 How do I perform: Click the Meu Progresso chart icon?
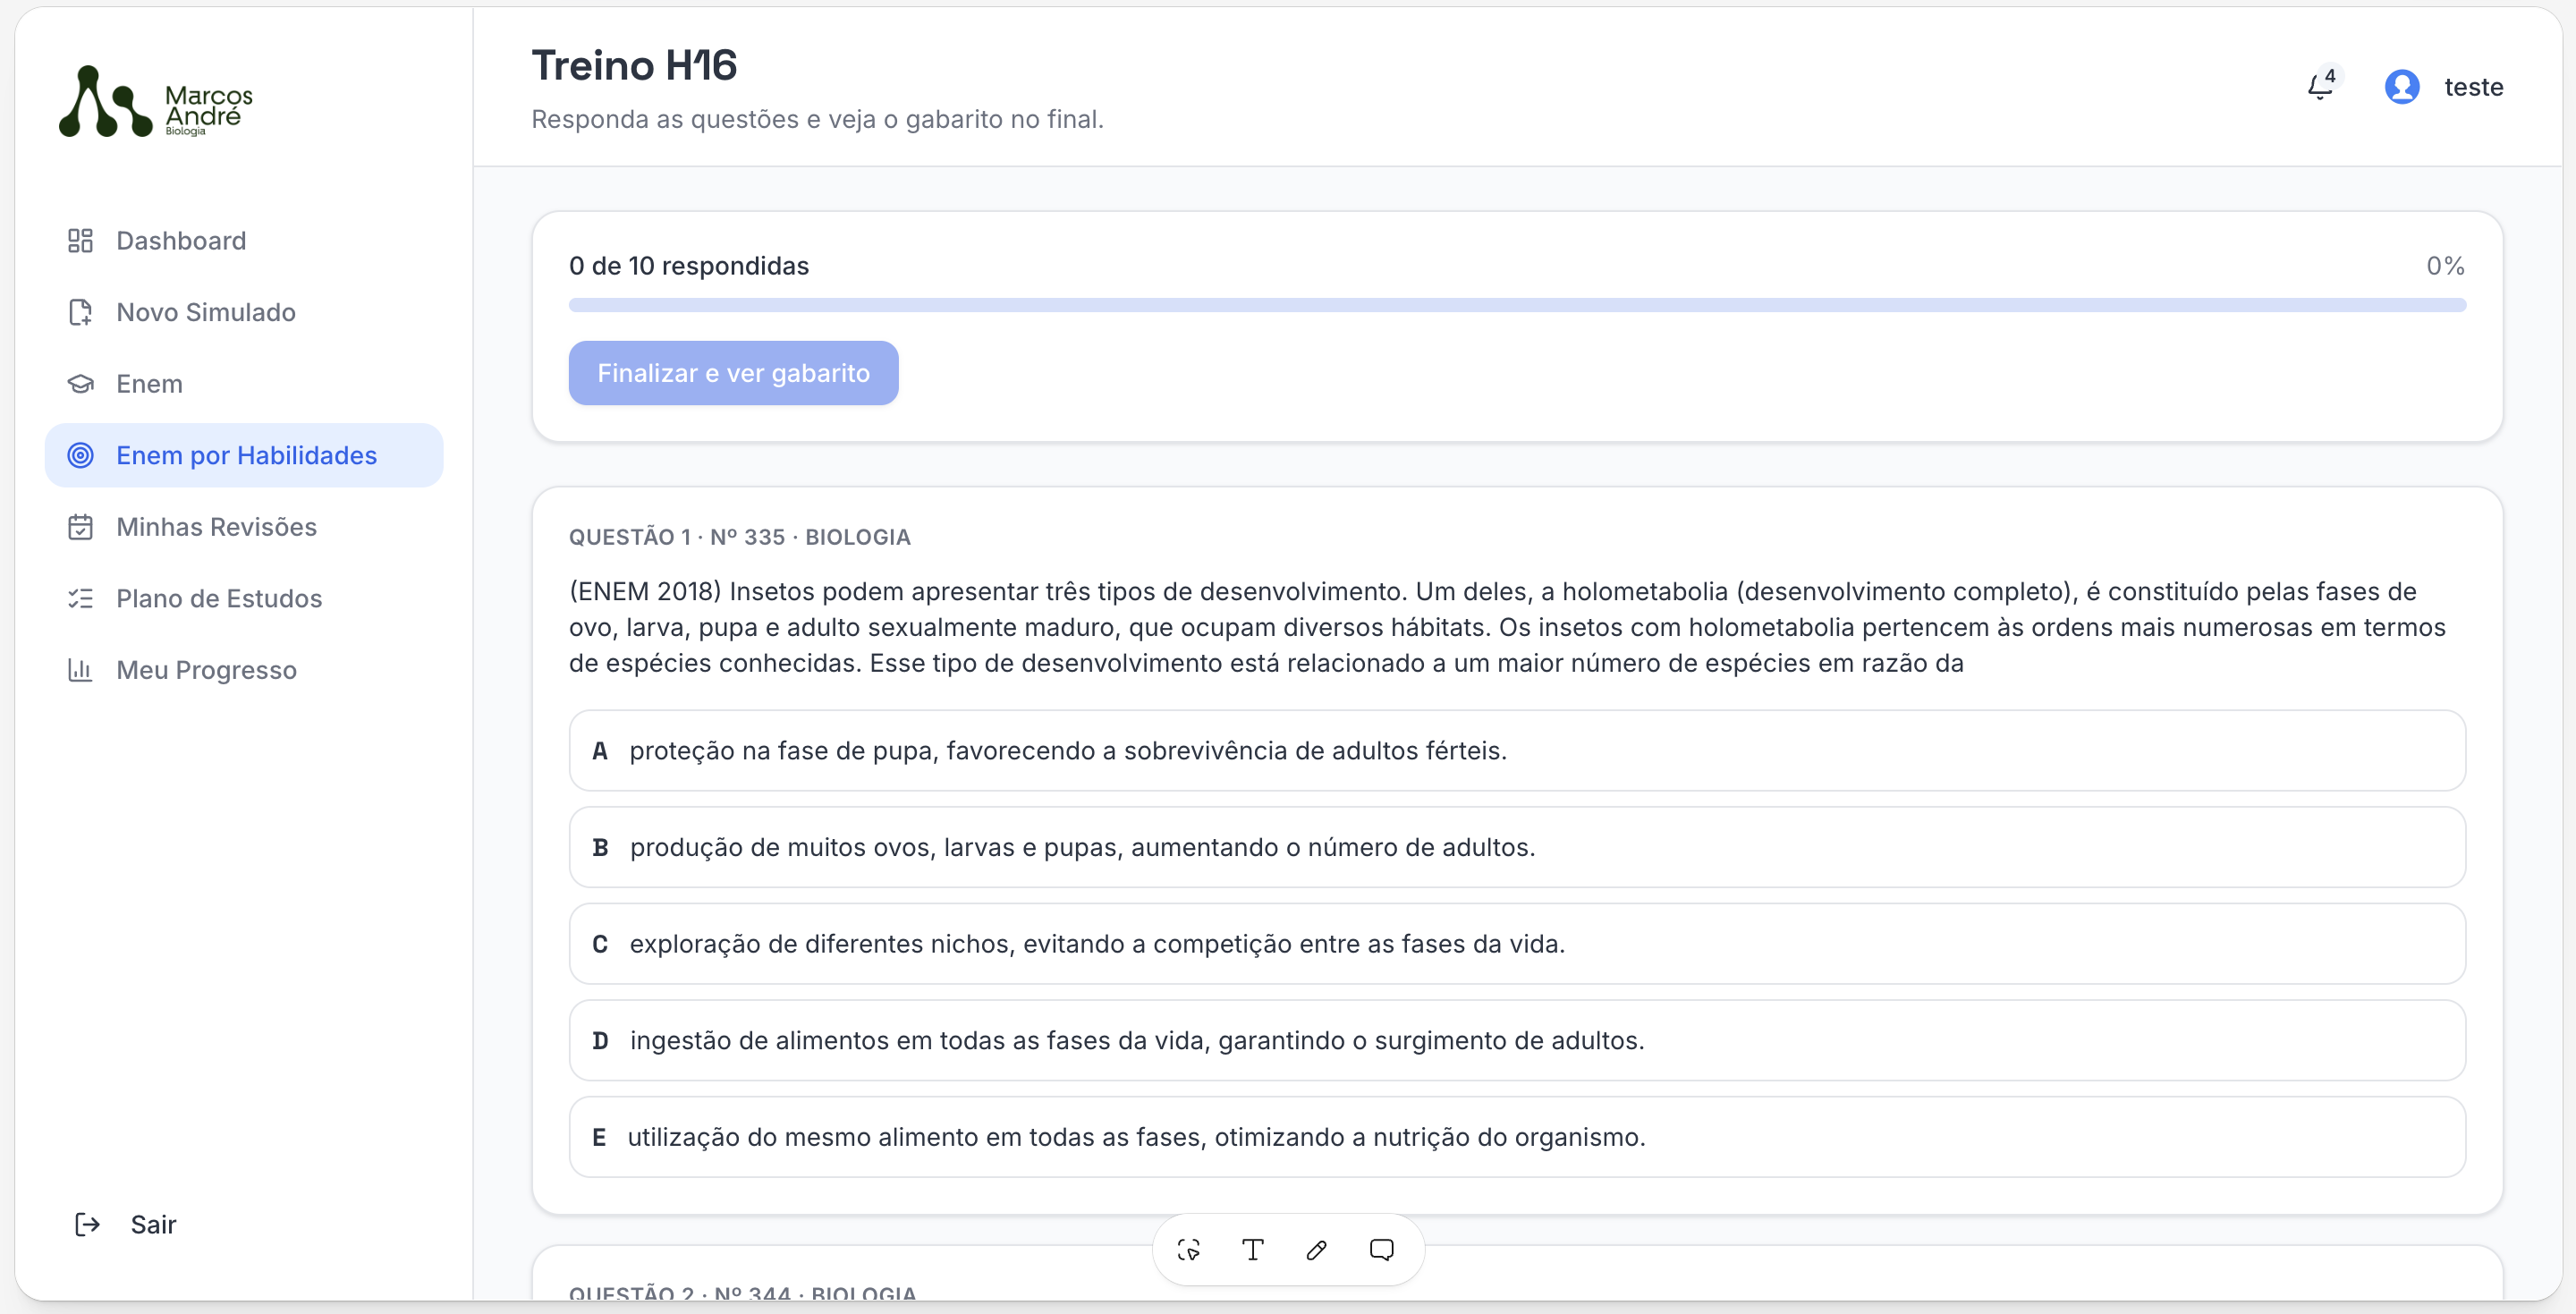point(80,670)
